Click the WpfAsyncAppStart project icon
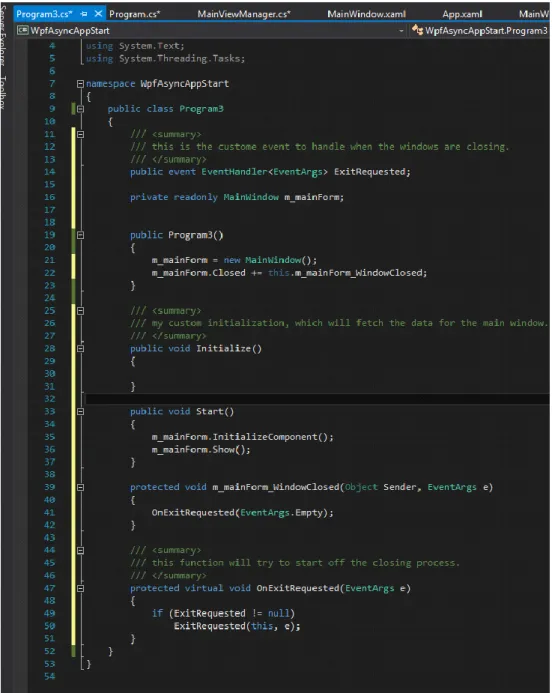 click(23, 30)
